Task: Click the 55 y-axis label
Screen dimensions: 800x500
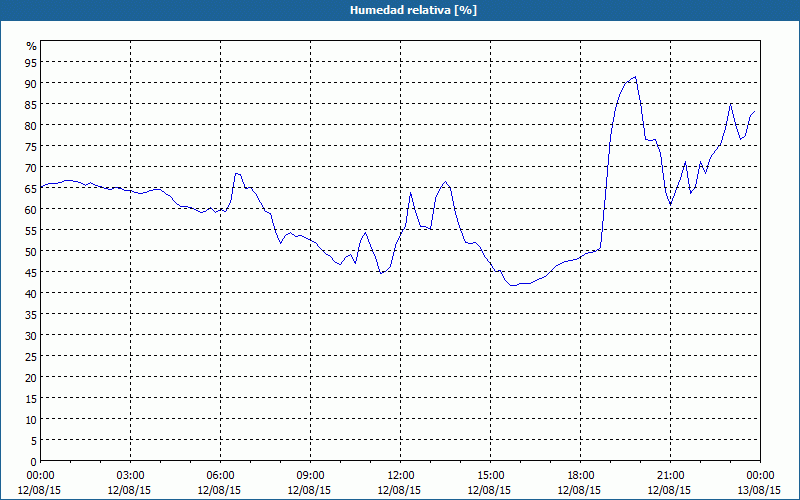Action: pyautogui.click(x=31, y=230)
